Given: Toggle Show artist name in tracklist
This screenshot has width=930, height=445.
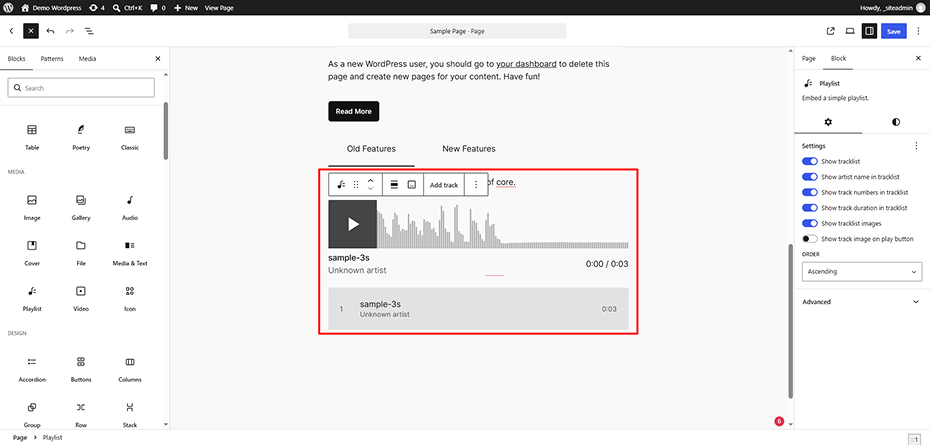Looking at the screenshot, I should (810, 177).
